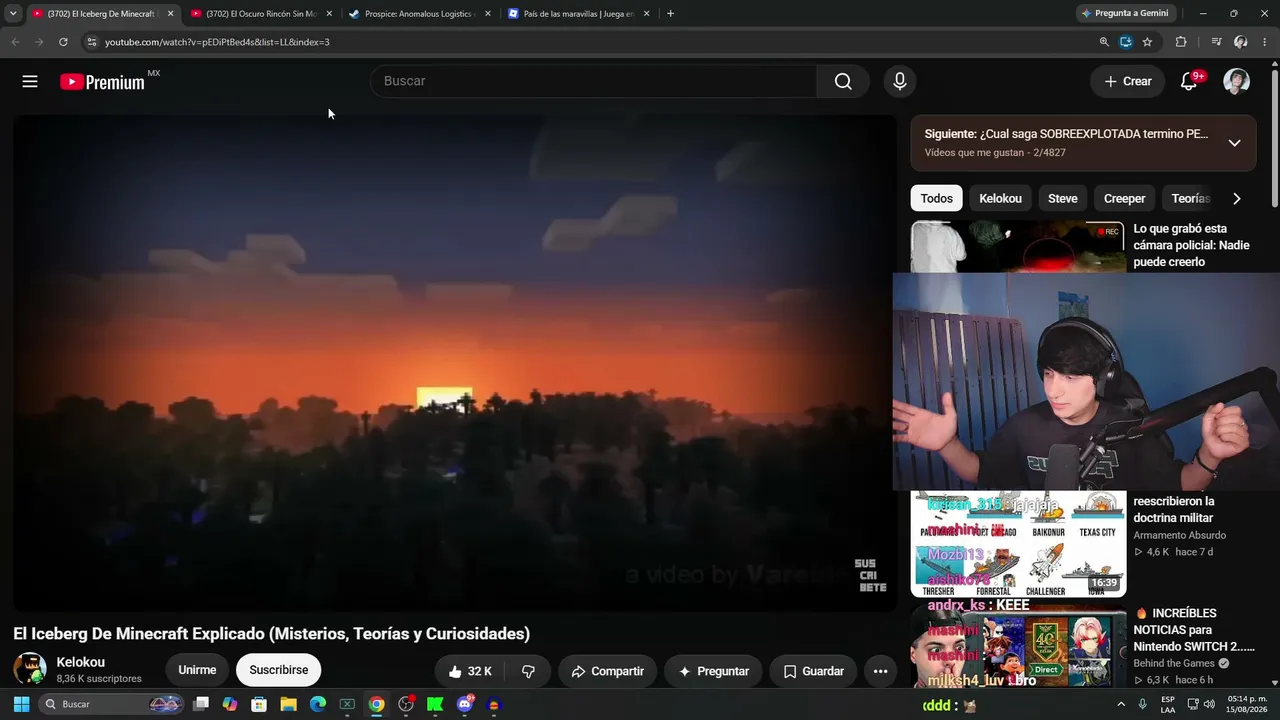
Task: Expand the playlist panel chevron
Action: coord(1234,143)
